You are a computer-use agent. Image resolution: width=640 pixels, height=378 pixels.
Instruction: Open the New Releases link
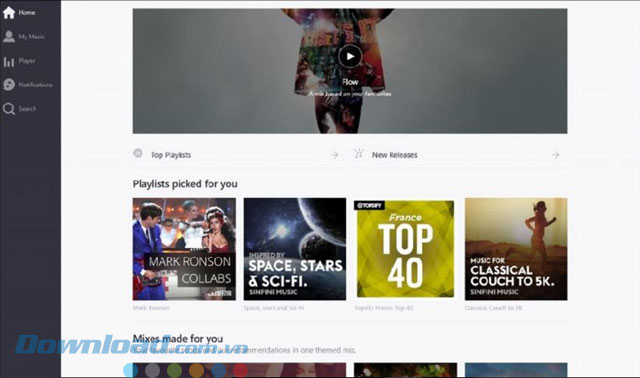click(394, 155)
